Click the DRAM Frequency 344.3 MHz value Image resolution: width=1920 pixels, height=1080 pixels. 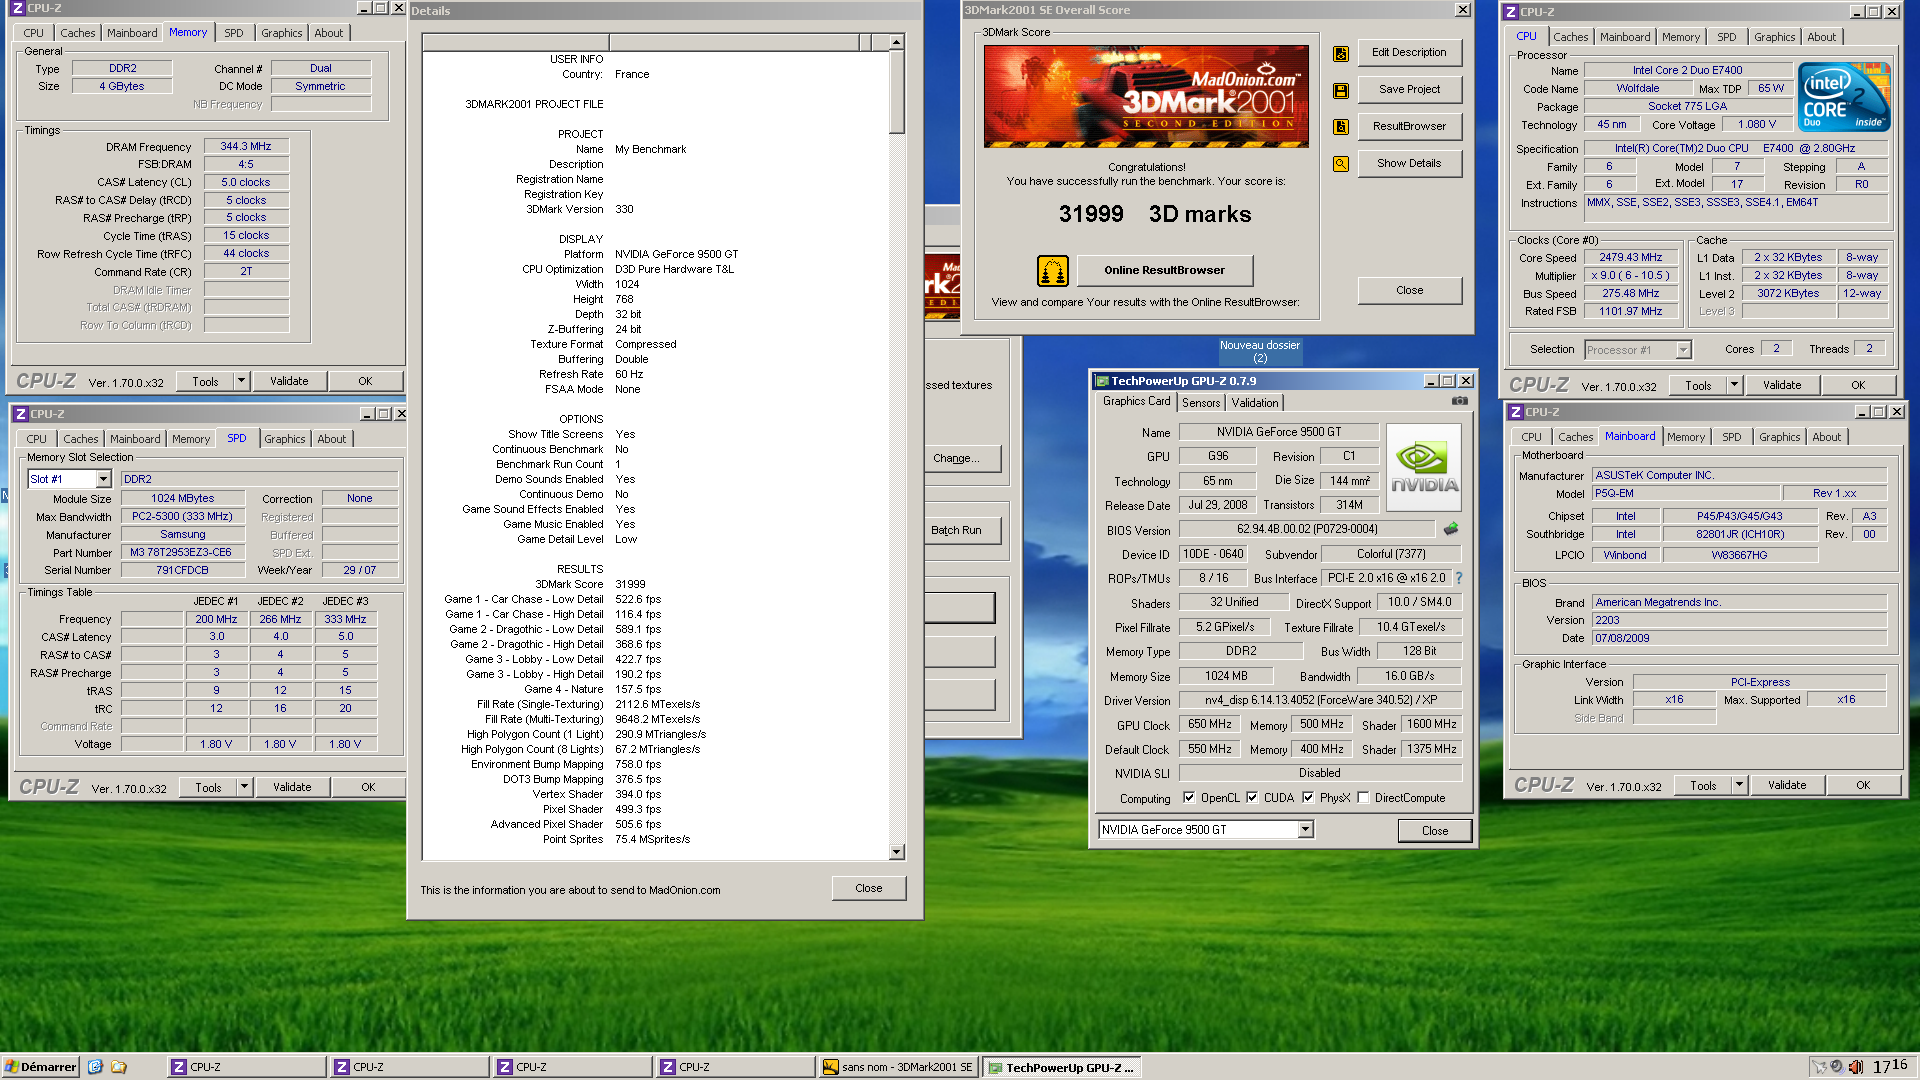click(x=246, y=146)
